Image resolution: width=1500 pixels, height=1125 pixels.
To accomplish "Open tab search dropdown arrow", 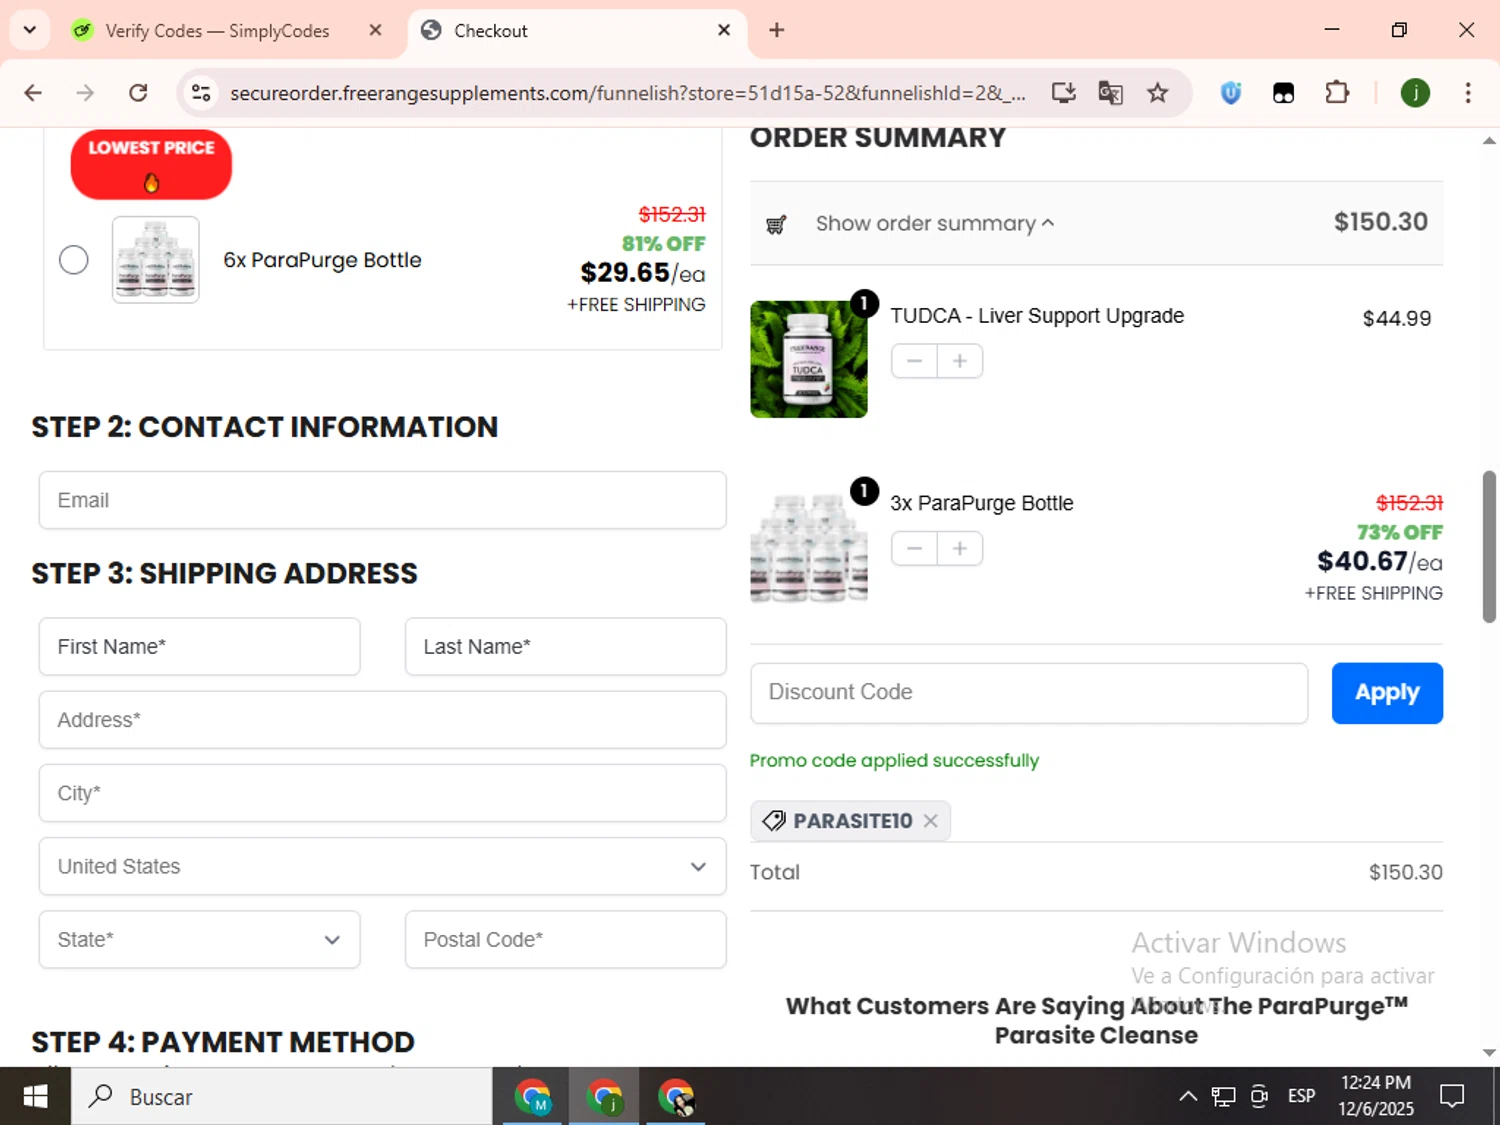I will click(x=30, y=30).
